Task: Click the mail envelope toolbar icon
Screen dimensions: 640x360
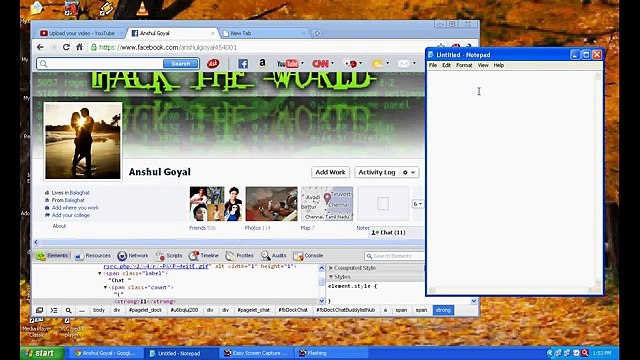Action: pyautogui.click(x=403, y=64)
